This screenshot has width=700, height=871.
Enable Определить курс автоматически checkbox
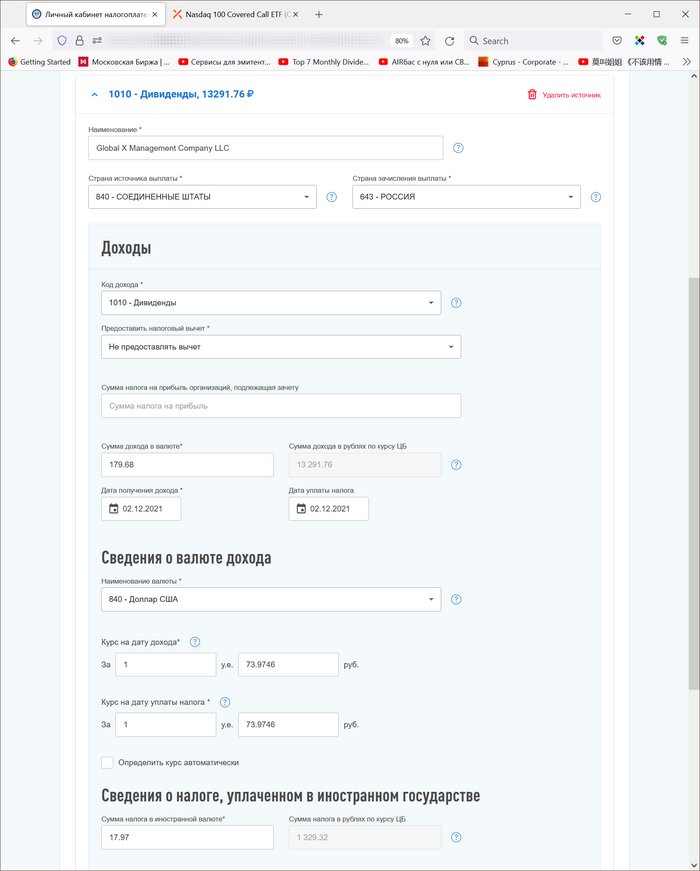[x=108, y=763]
